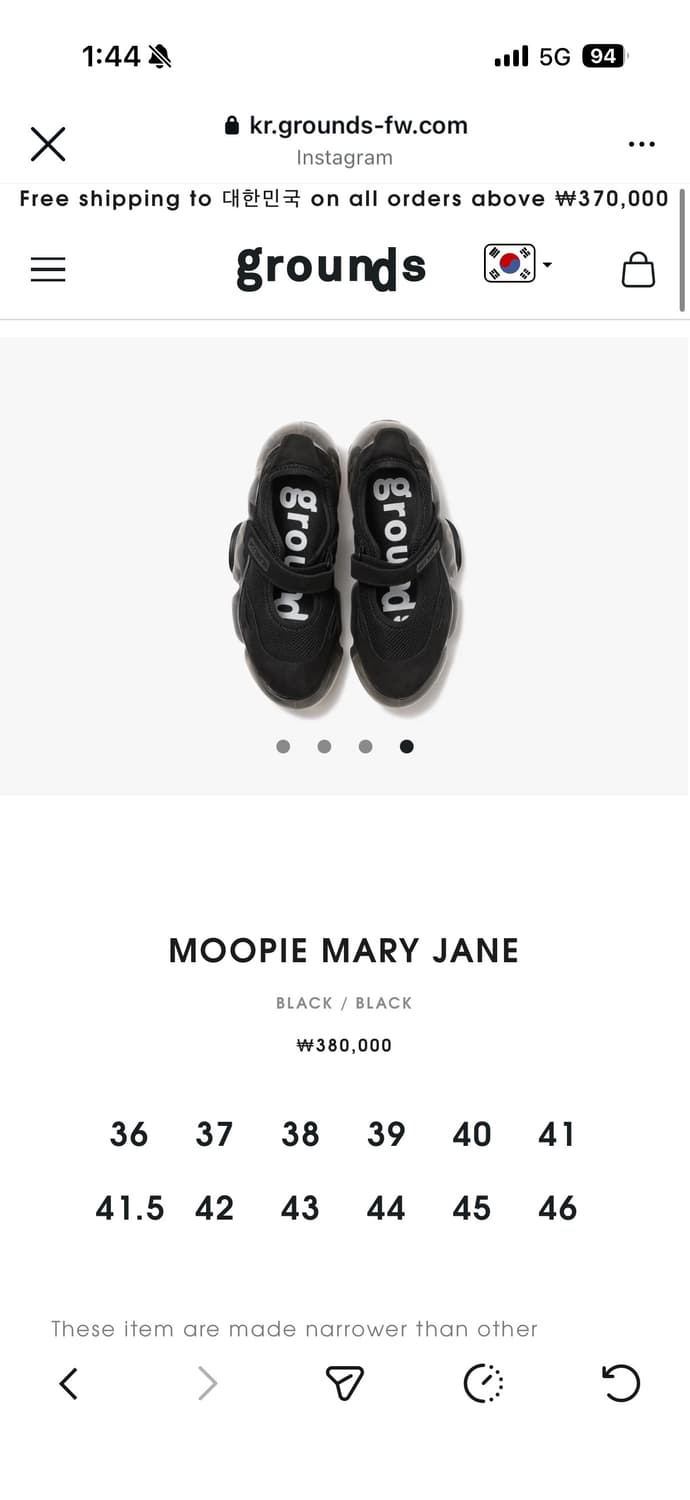Pick size 44 option
The height and width of the screenshot is (1500, 690).
[x=386, y=1208]
